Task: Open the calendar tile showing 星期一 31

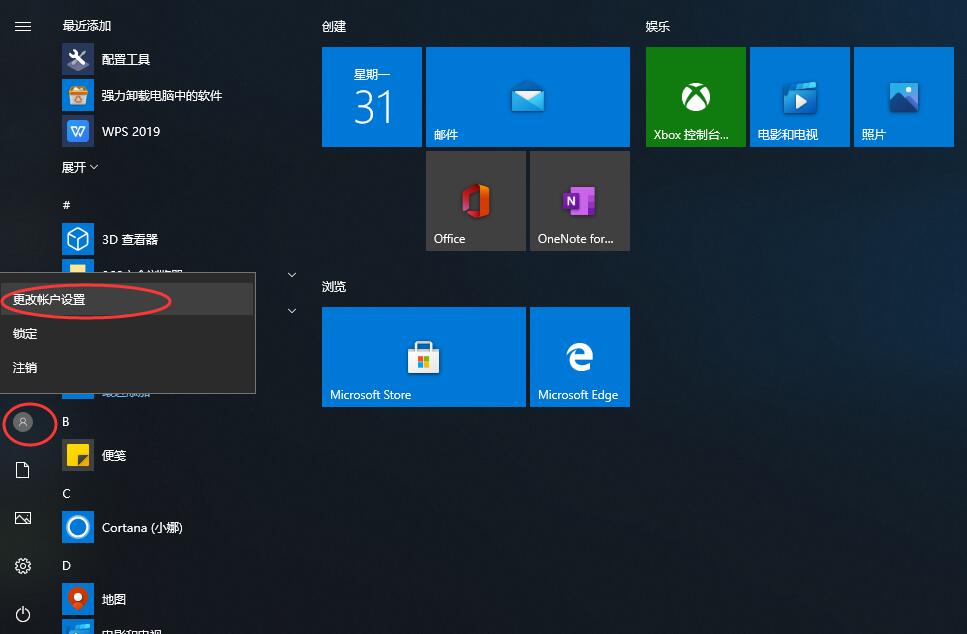Action: pyautogui.click(x=372, y=97)
